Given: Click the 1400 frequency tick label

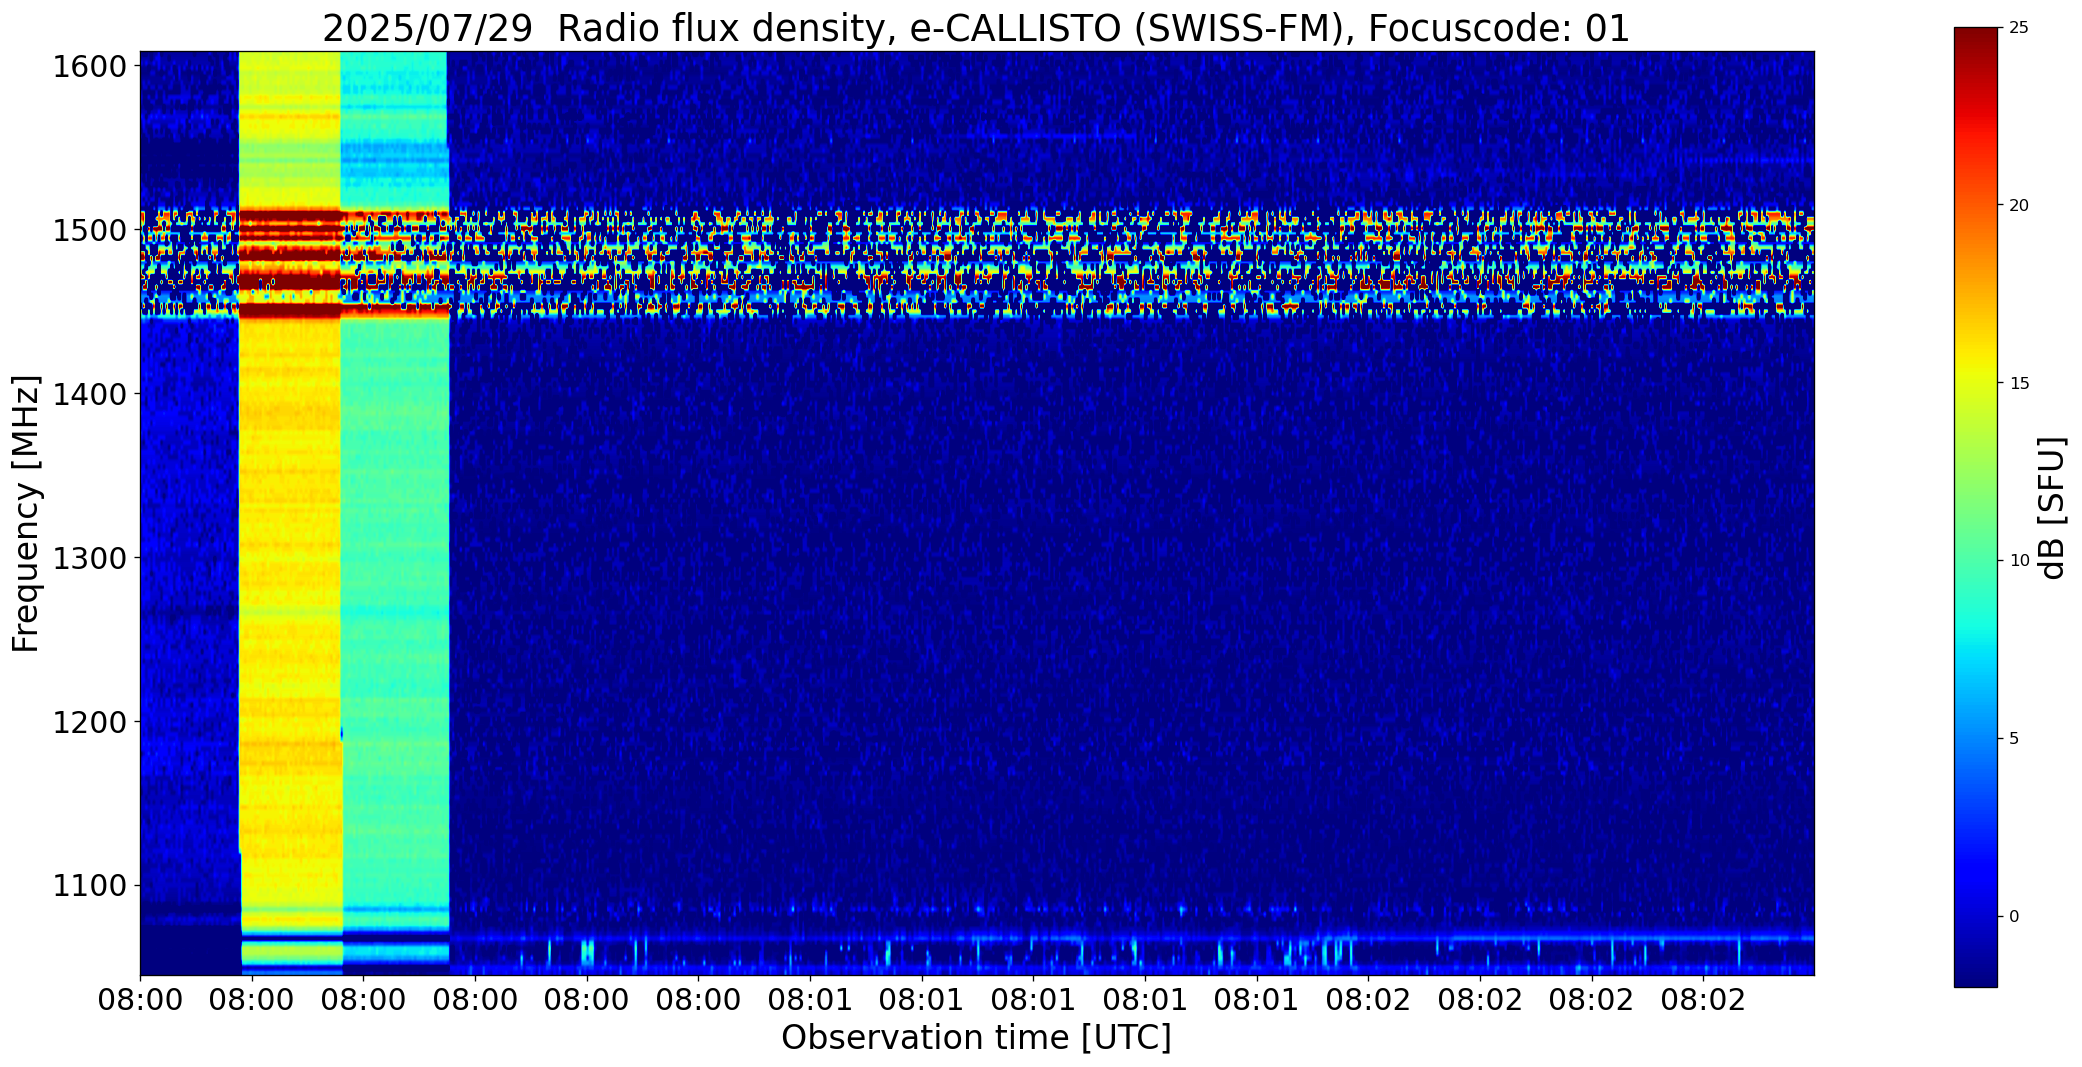Looking at the screenshot, I should 89,394.
